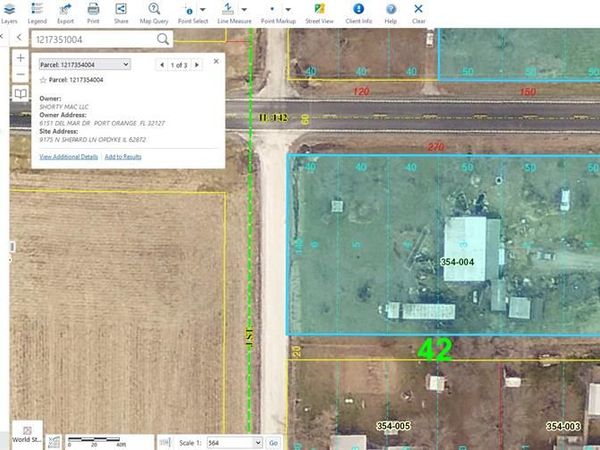This screenshot has width=600, height=450.
Task: Click the Print icon
Action: [x=93, y=12]
